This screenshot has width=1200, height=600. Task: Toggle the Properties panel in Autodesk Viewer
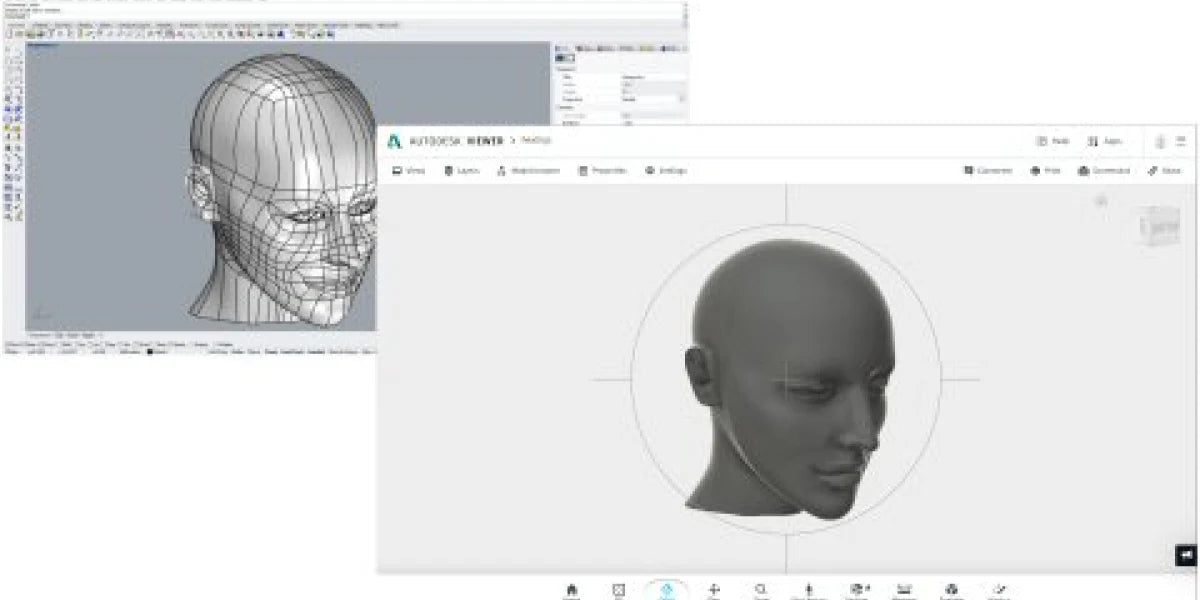(x=602, y=171)
